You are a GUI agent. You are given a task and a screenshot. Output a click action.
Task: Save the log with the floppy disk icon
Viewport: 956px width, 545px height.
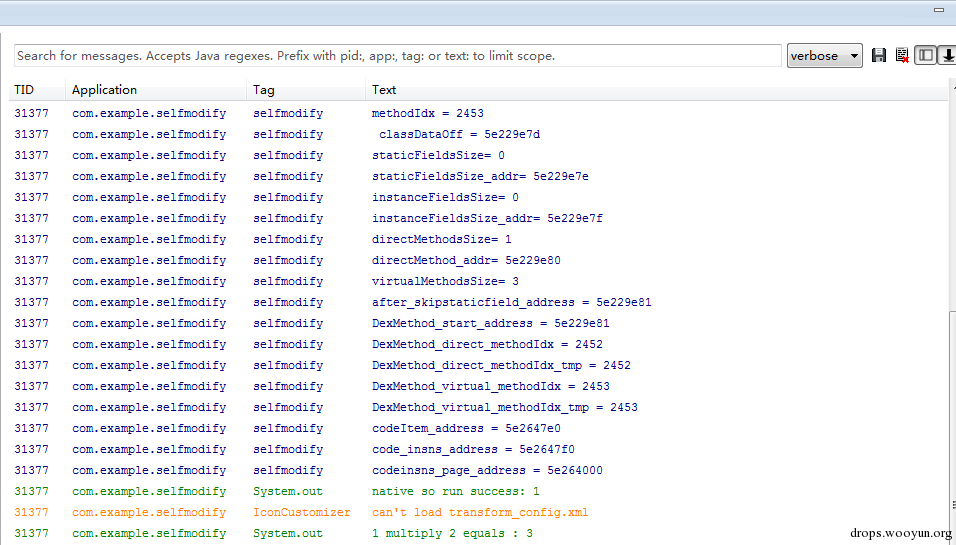coord(879,55)
